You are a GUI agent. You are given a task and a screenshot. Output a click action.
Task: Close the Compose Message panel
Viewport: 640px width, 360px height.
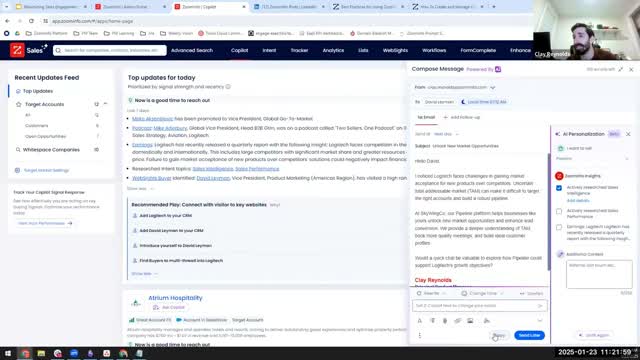[x=631, y=69]
